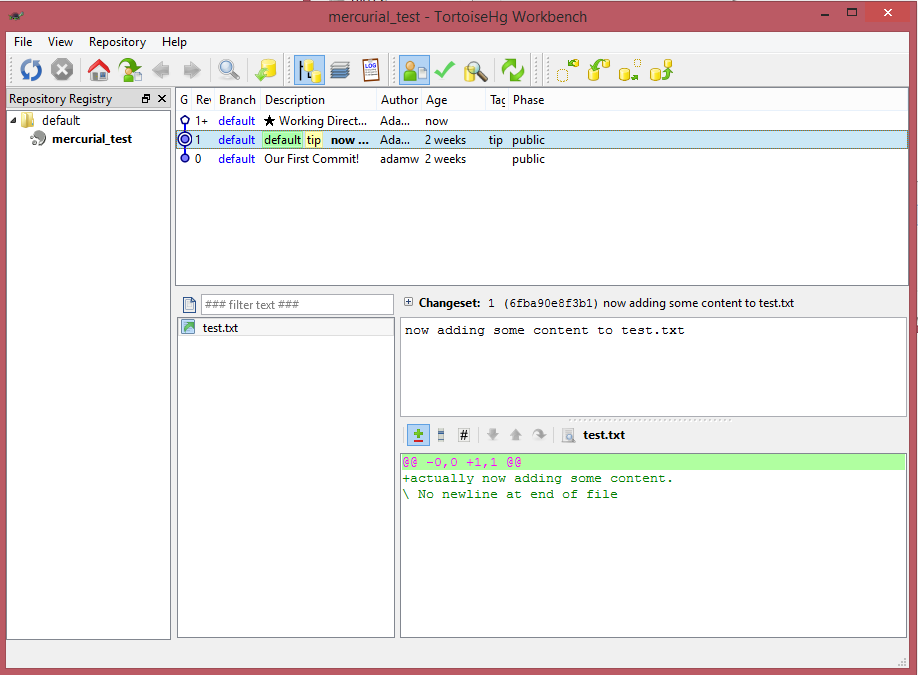
Task: Open the View menu
Action: coord(60,42)
